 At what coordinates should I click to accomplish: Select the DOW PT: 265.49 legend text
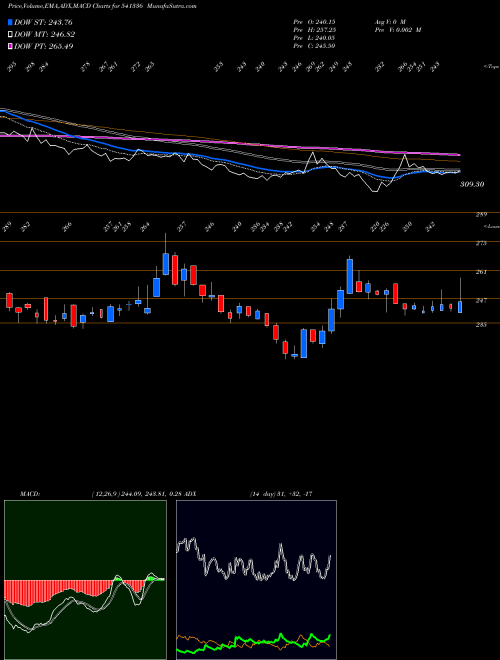tap(44, 46)
